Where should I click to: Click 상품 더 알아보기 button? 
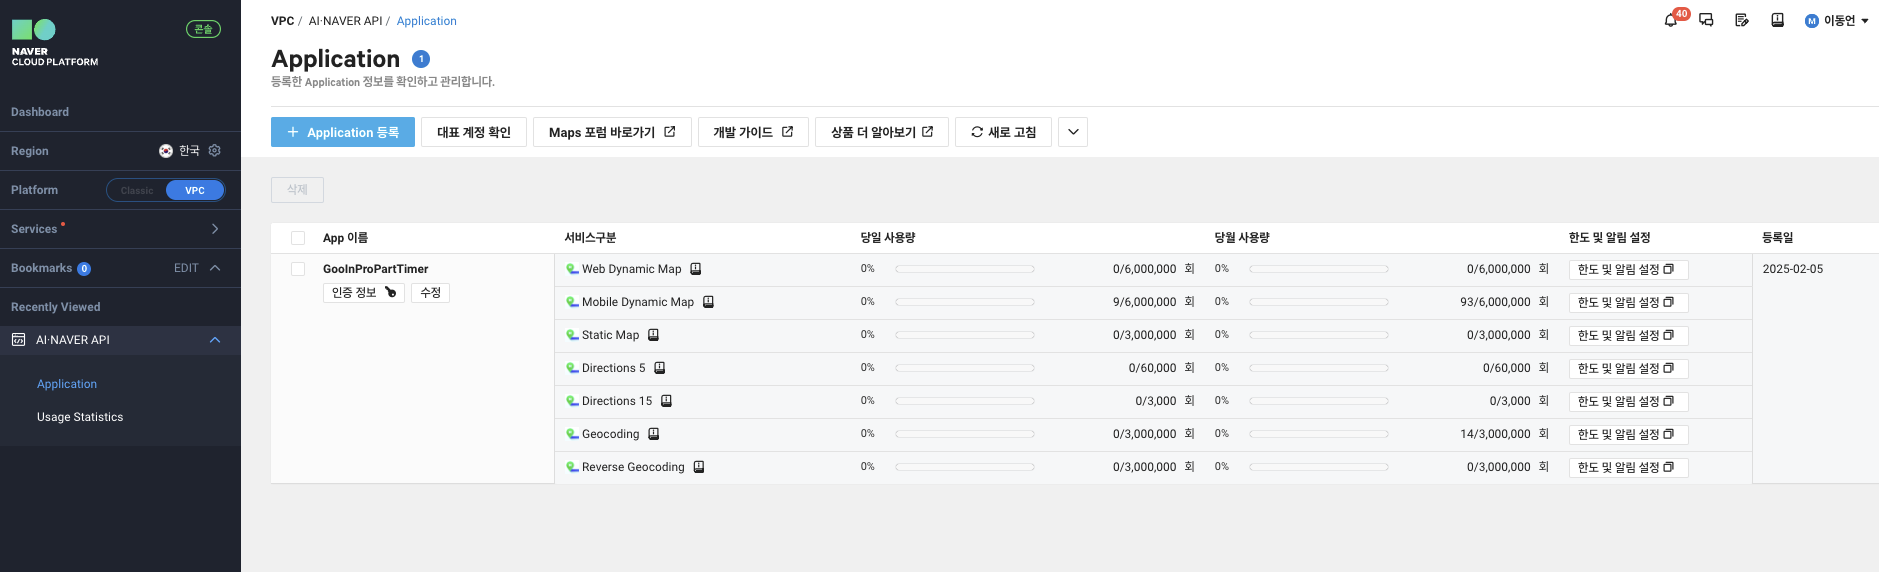(x=882, y=132)
